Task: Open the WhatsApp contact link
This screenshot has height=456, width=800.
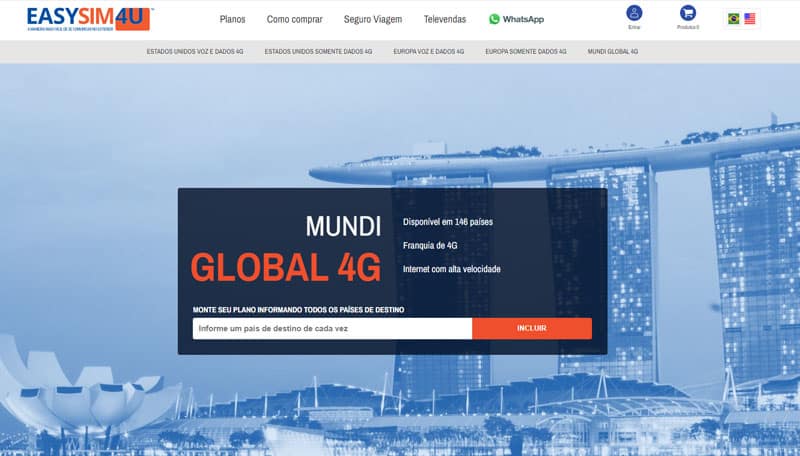Action: coord(523,19)
